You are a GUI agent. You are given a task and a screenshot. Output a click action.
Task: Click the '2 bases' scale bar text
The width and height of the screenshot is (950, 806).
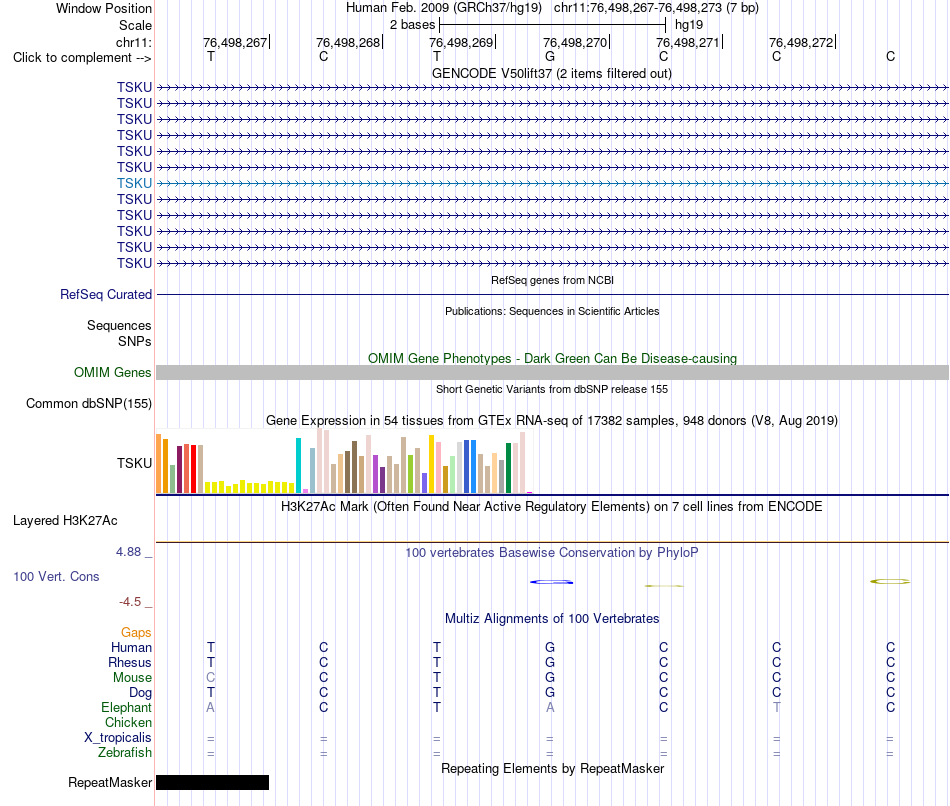click(412, 25)
